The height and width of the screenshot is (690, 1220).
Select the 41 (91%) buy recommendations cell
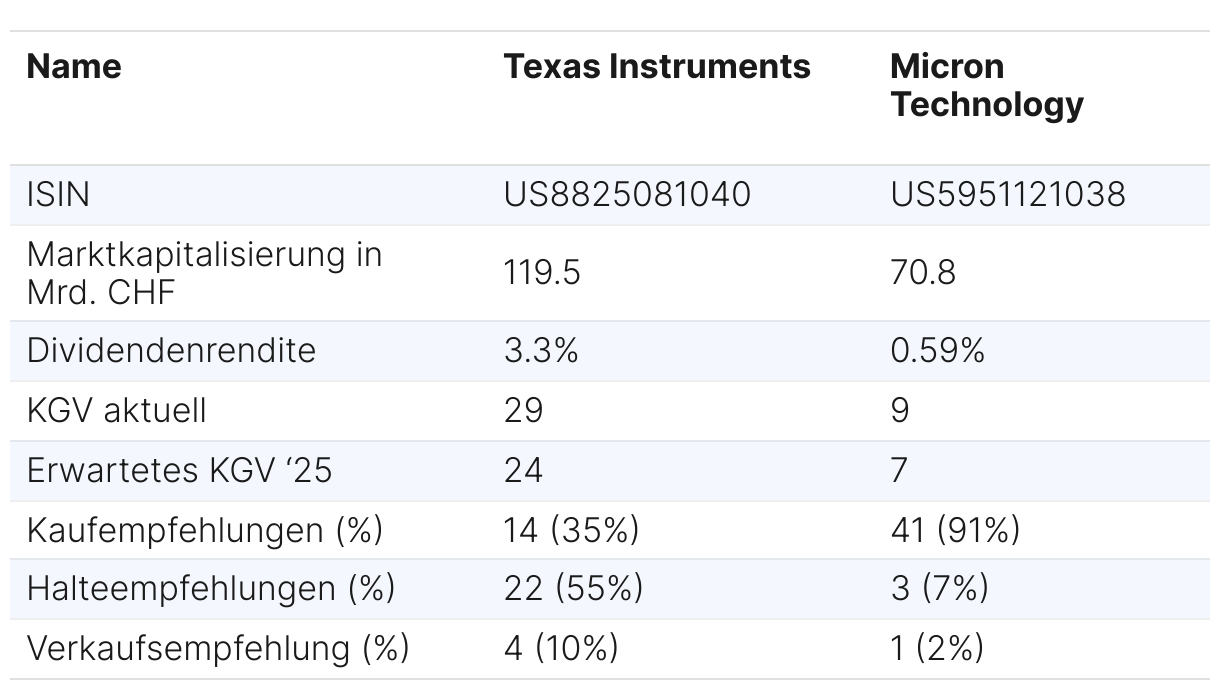pyautogui.click(x=955, y=530)
